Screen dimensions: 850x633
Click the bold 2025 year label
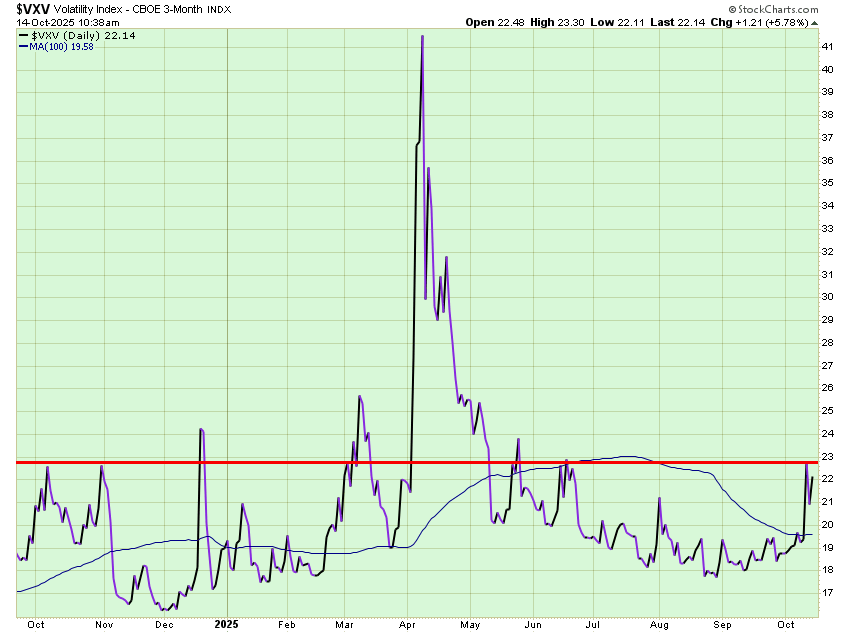pyautogui.click(x=226, y=624)
